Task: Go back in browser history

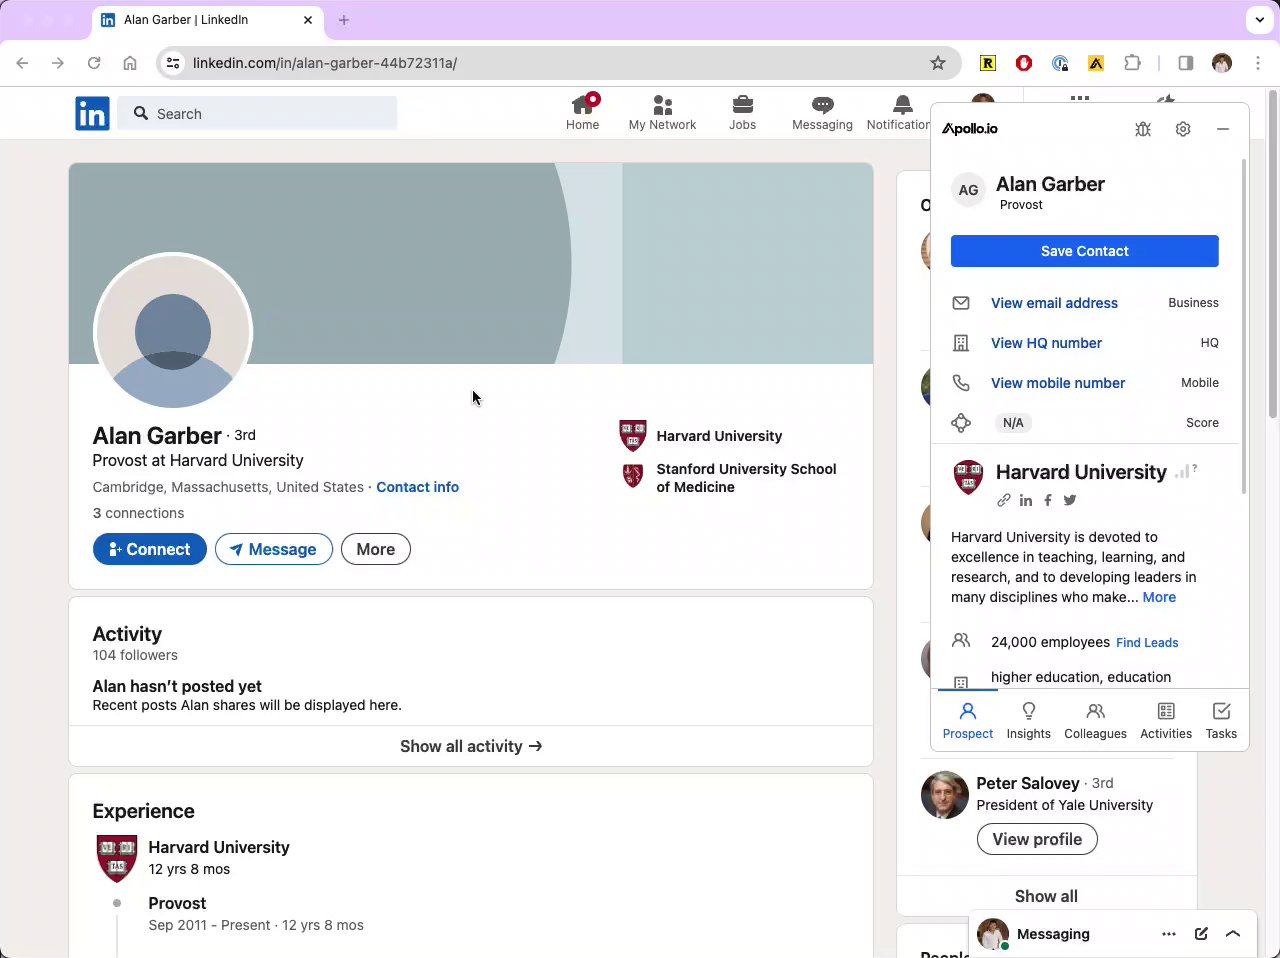Action: pyautogui.click(x=22, y=63)
